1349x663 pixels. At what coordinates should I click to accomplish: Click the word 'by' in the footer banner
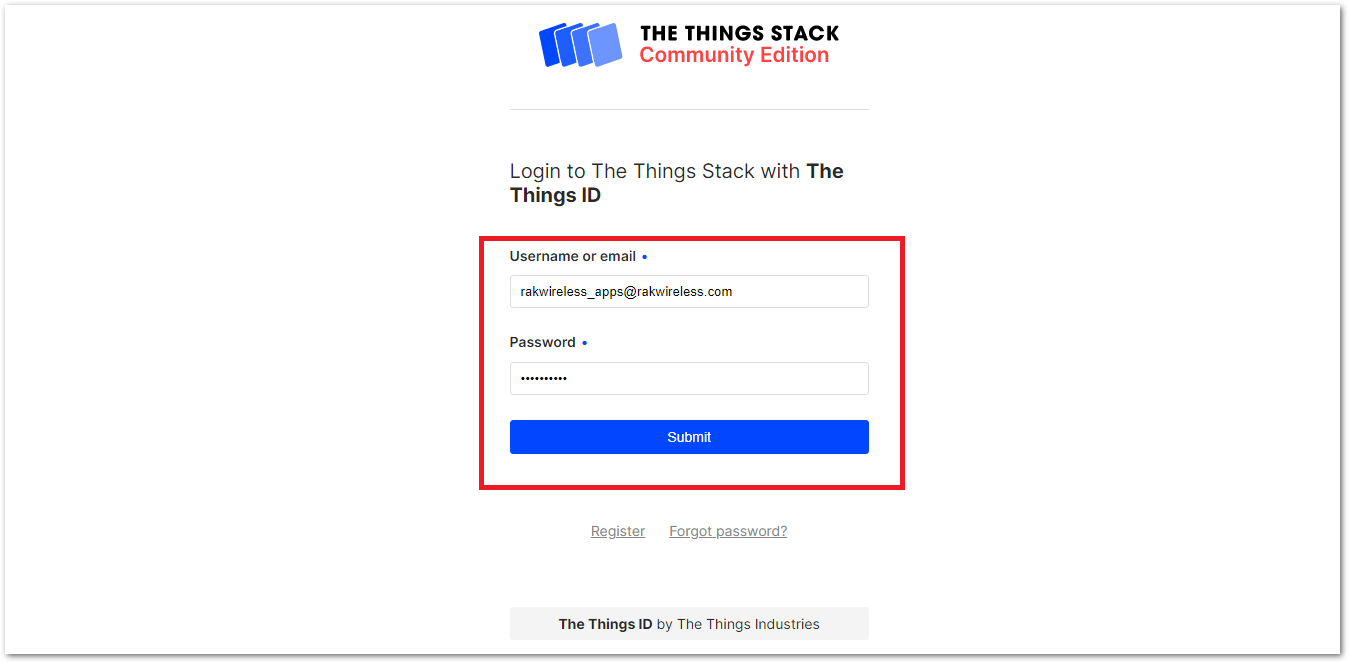click(x=664, y=625)
